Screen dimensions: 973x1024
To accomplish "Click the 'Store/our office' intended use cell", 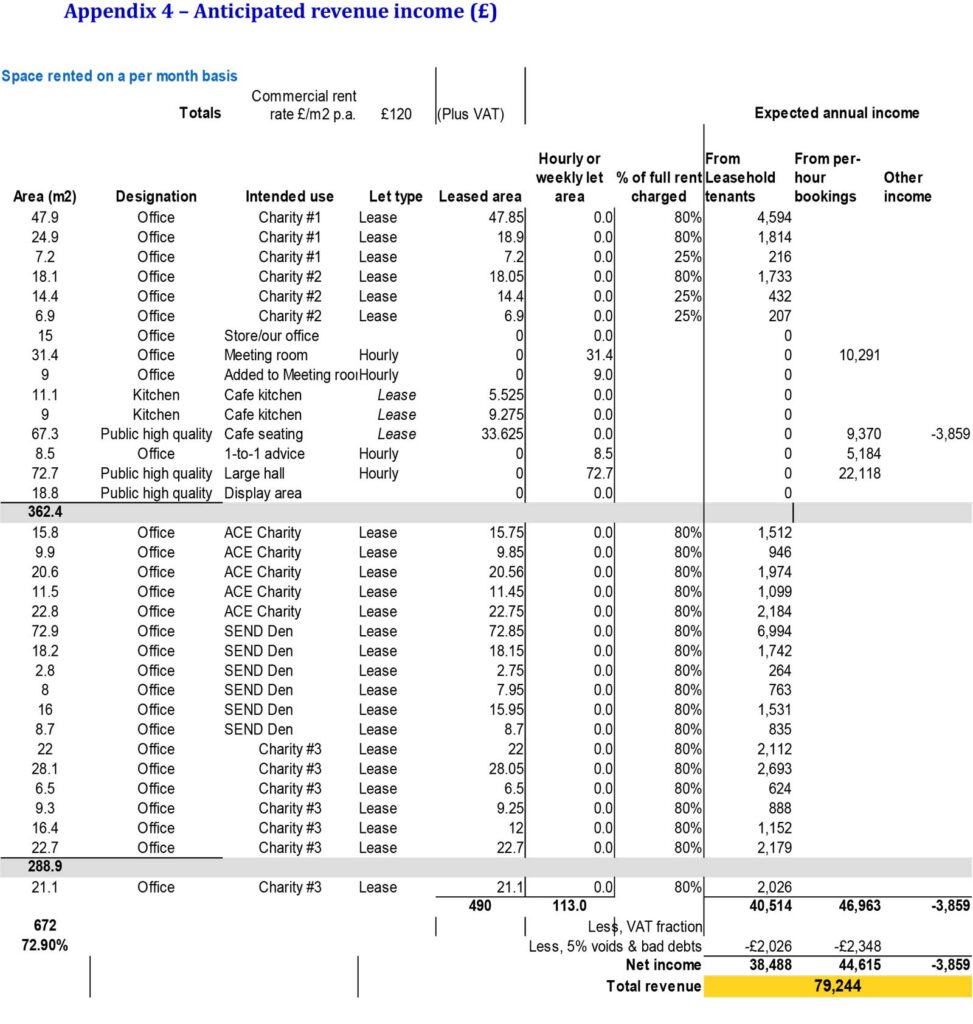I will pyautogui.click(x=272, y=336).
